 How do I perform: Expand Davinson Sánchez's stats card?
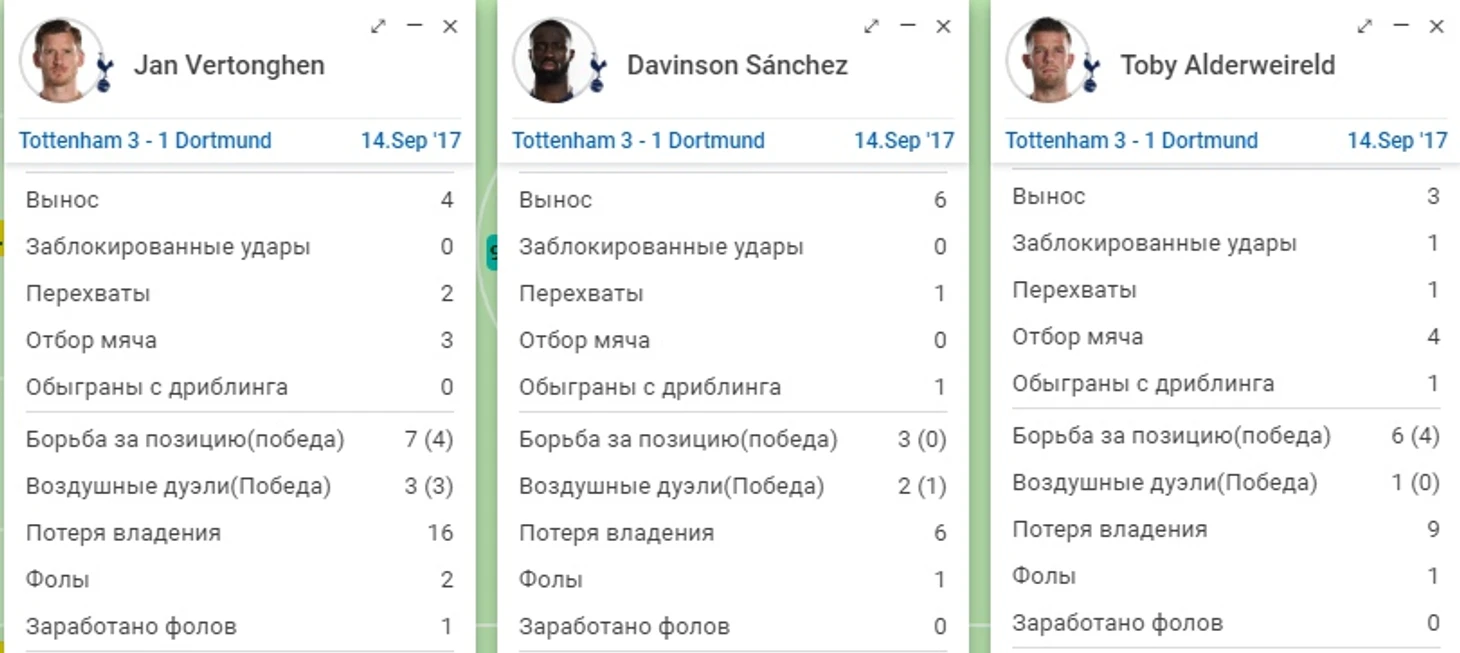point(871,27)
